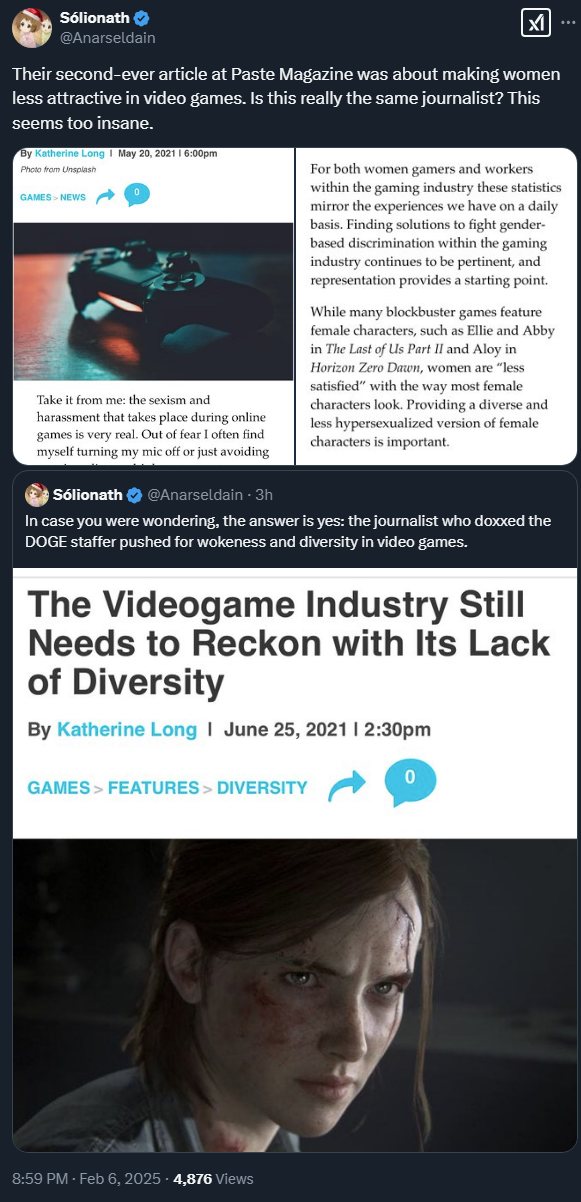Click the verified badge in the quoted tweet

[135, 495]
